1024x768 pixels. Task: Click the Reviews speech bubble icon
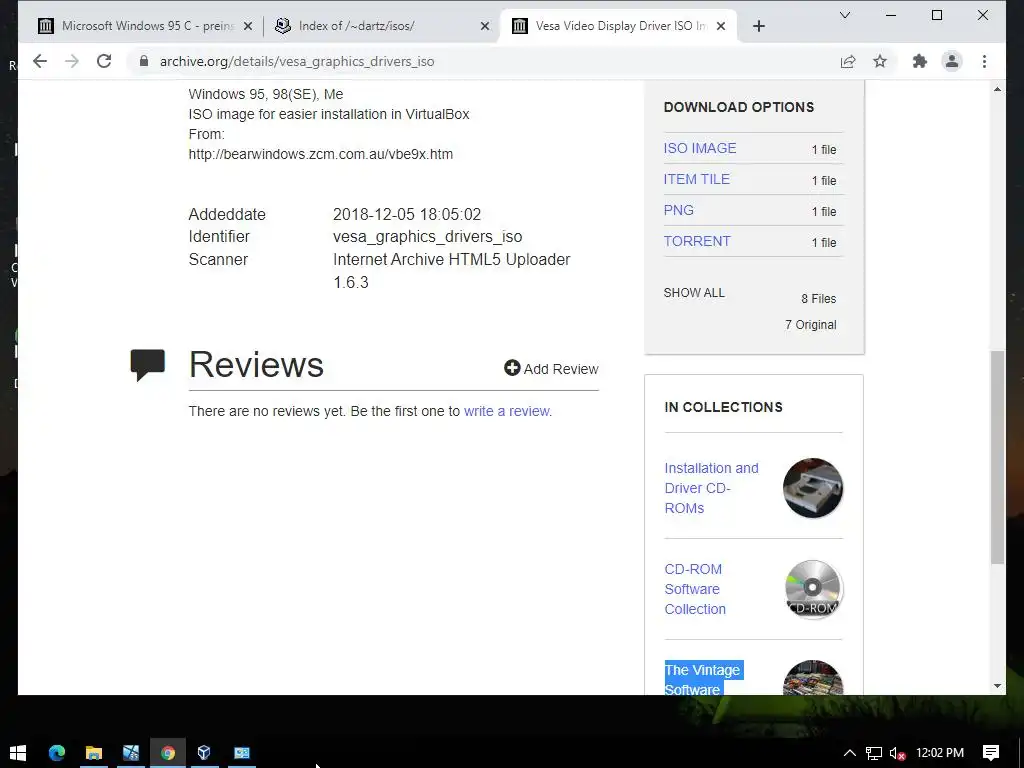pos(148,365)
